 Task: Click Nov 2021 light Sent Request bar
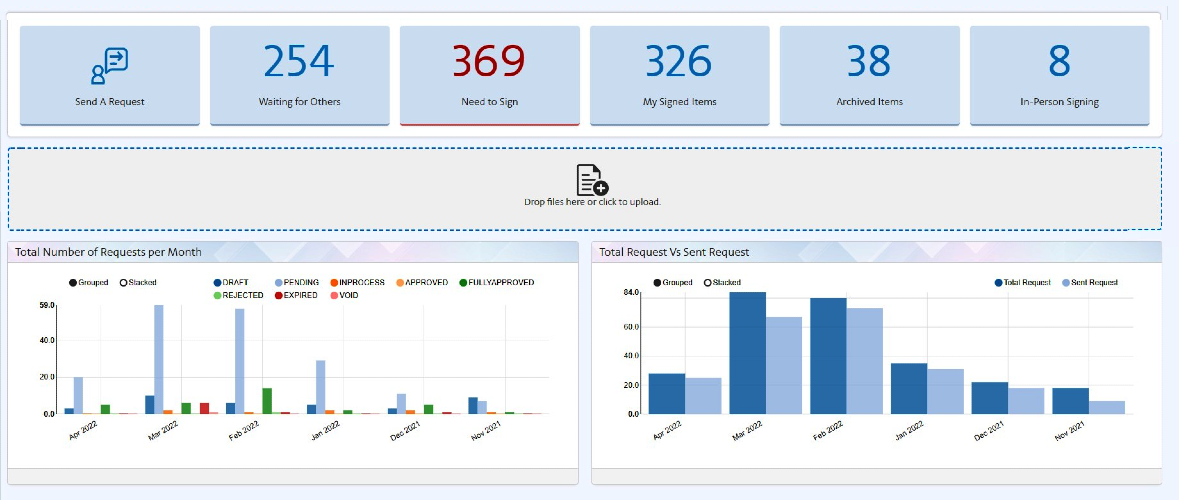pos(1107,408)
